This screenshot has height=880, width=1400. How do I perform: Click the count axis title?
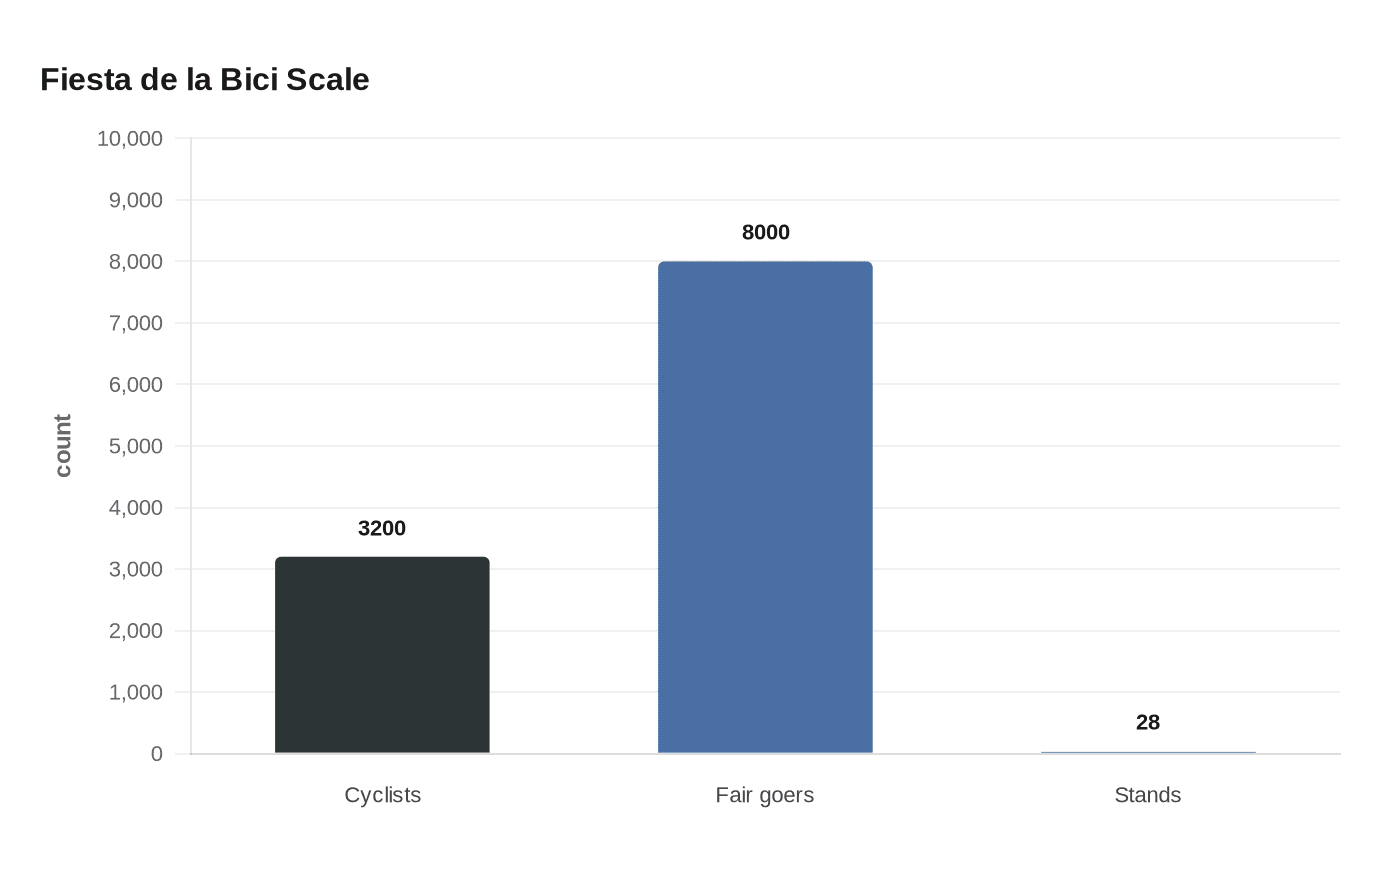(x=63, y=446)
